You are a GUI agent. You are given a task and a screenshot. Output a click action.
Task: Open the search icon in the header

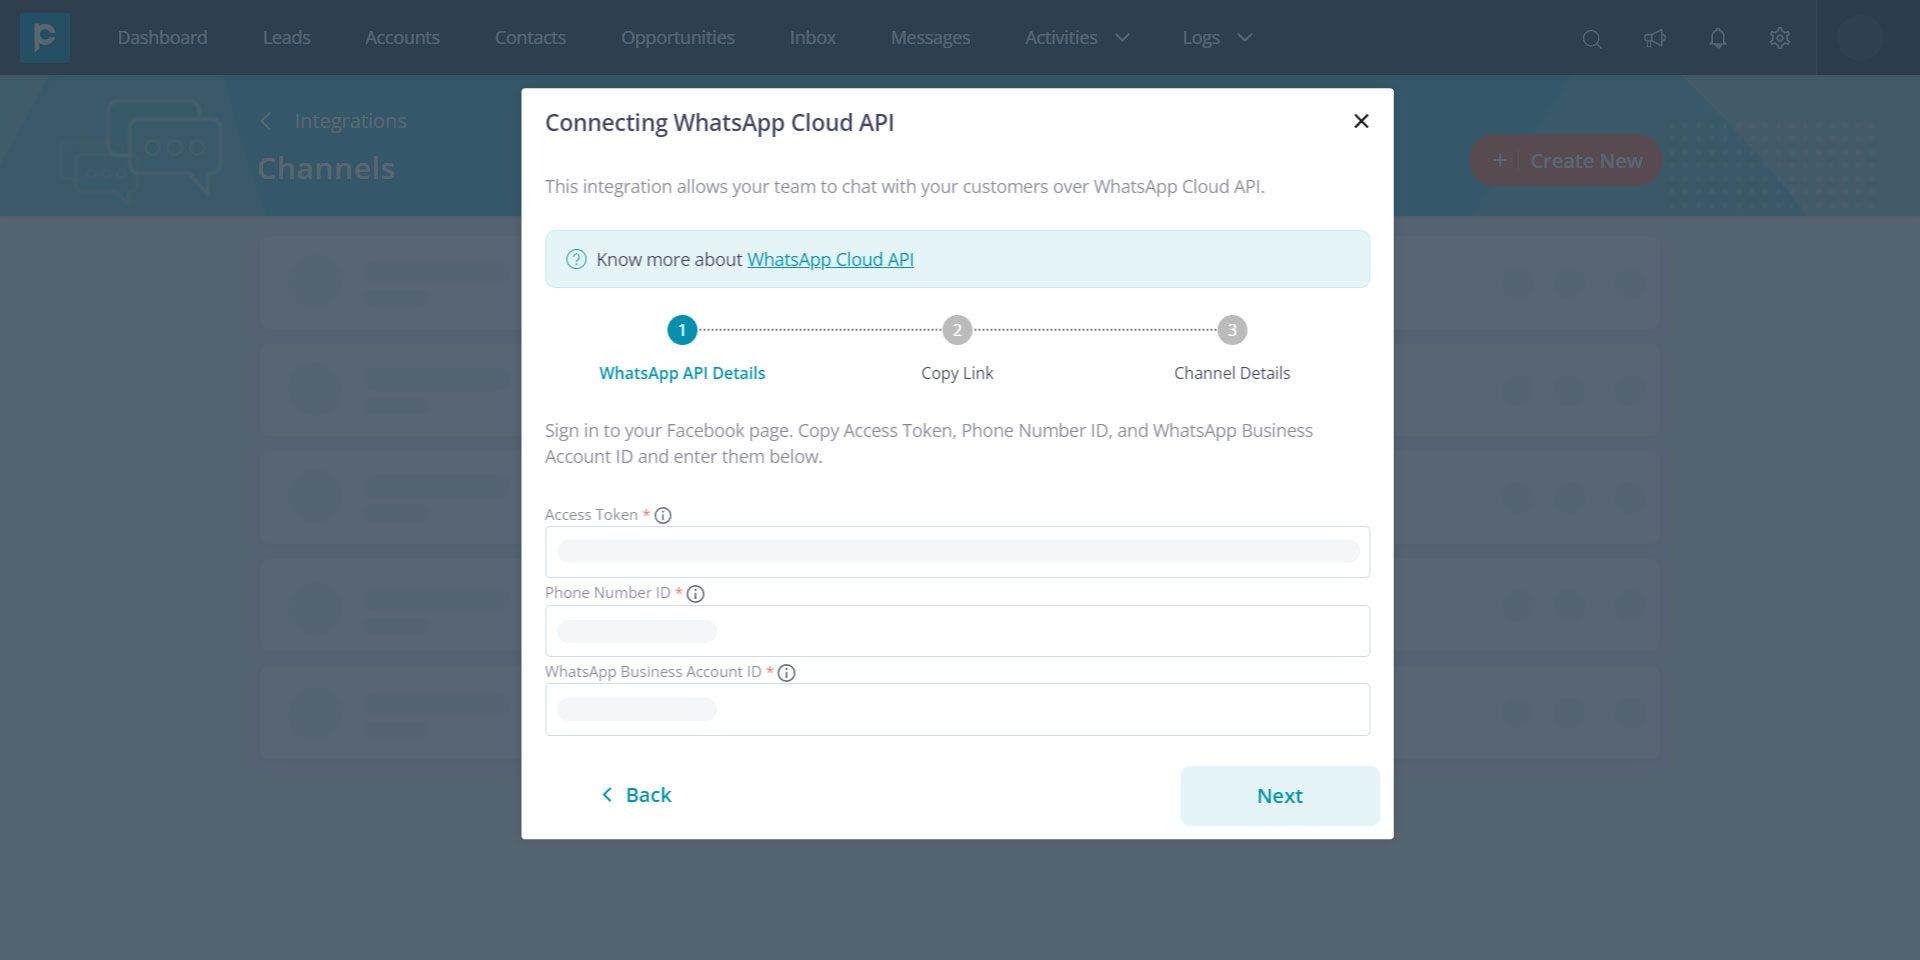coord(1592,39)
